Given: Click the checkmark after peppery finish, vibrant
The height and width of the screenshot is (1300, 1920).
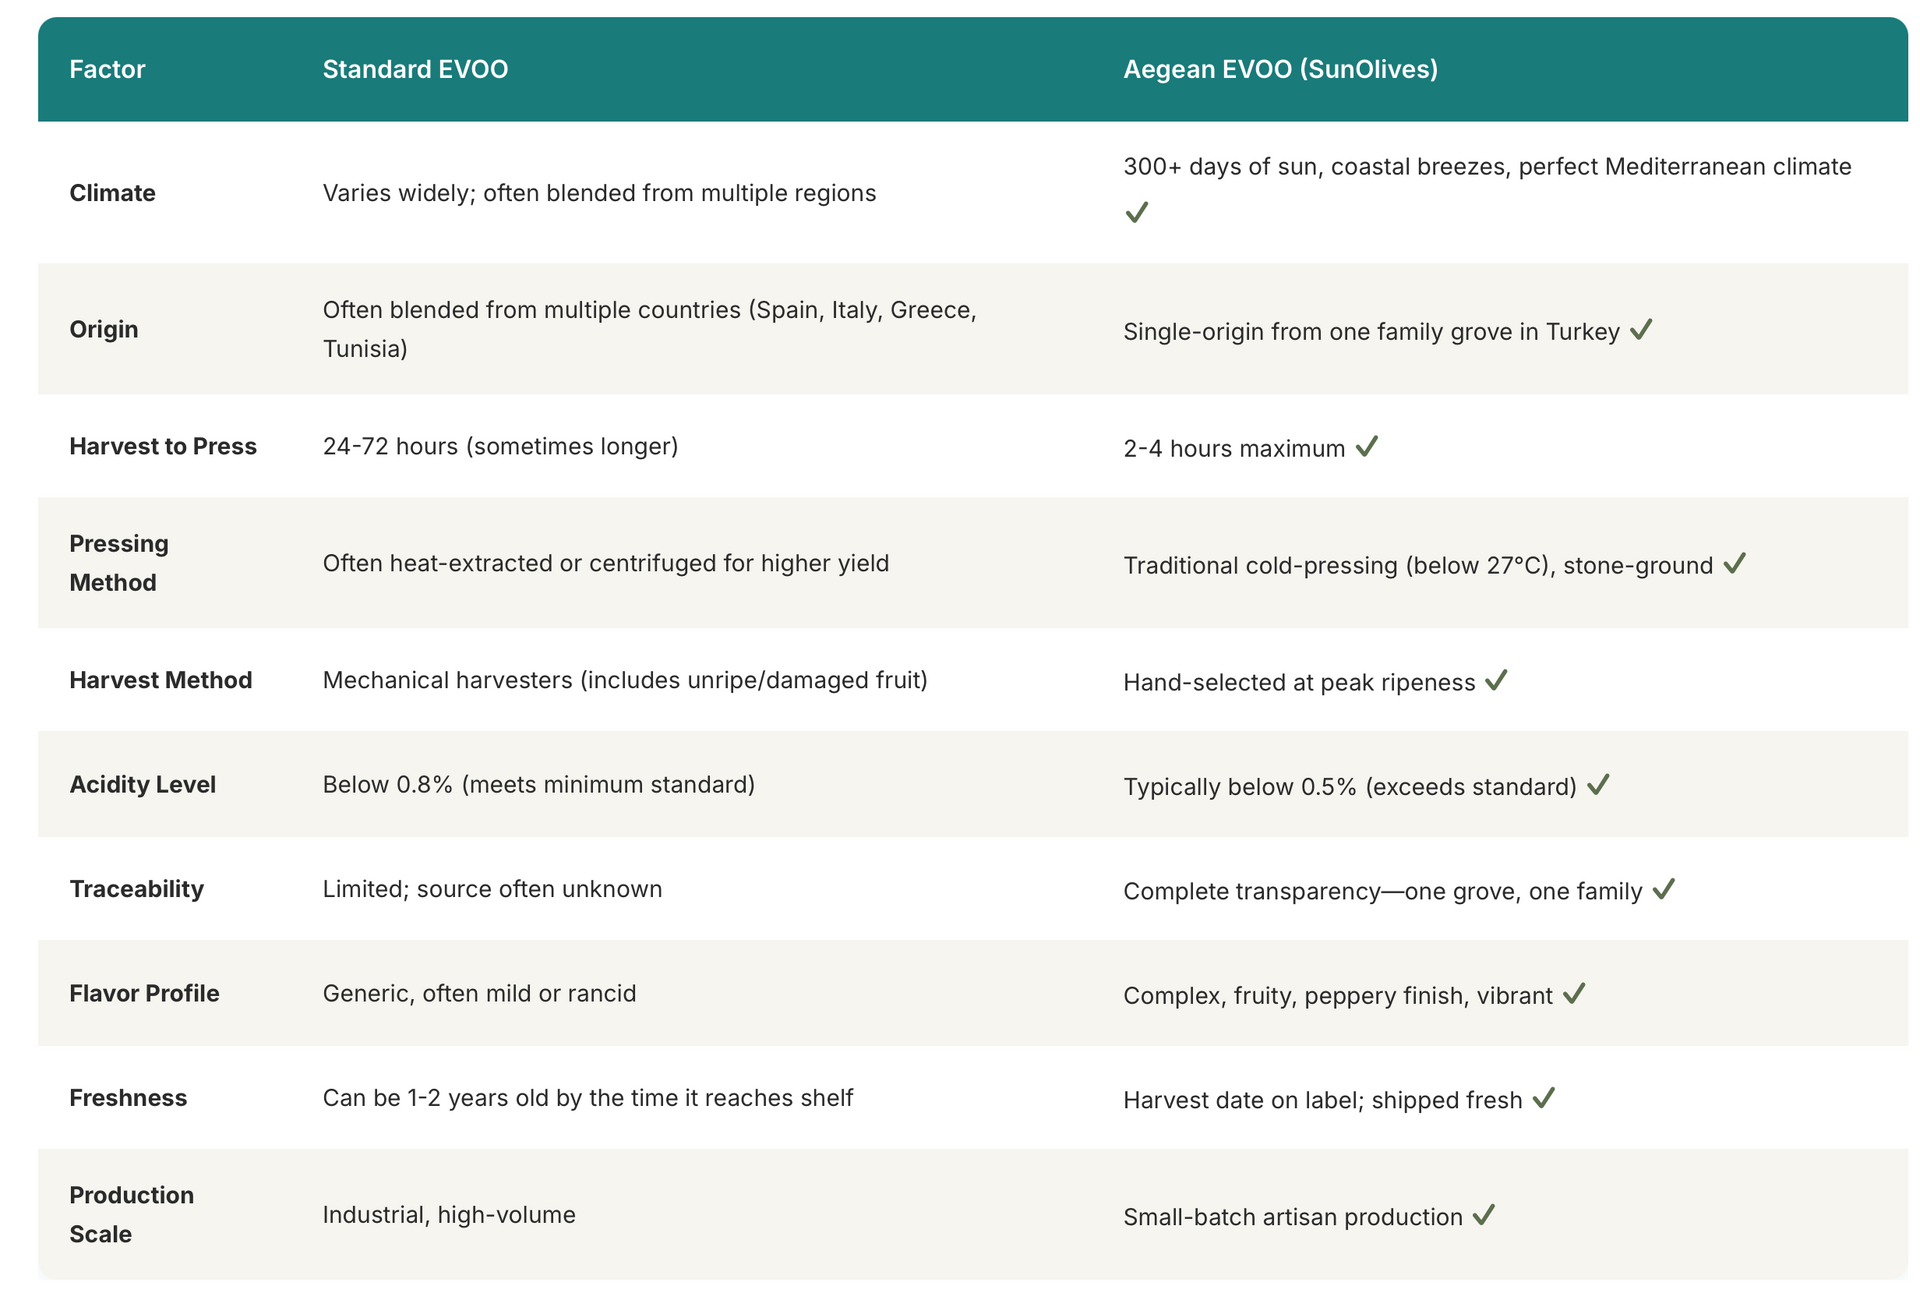Looking at the screenshot, I should pos(1574,994).
